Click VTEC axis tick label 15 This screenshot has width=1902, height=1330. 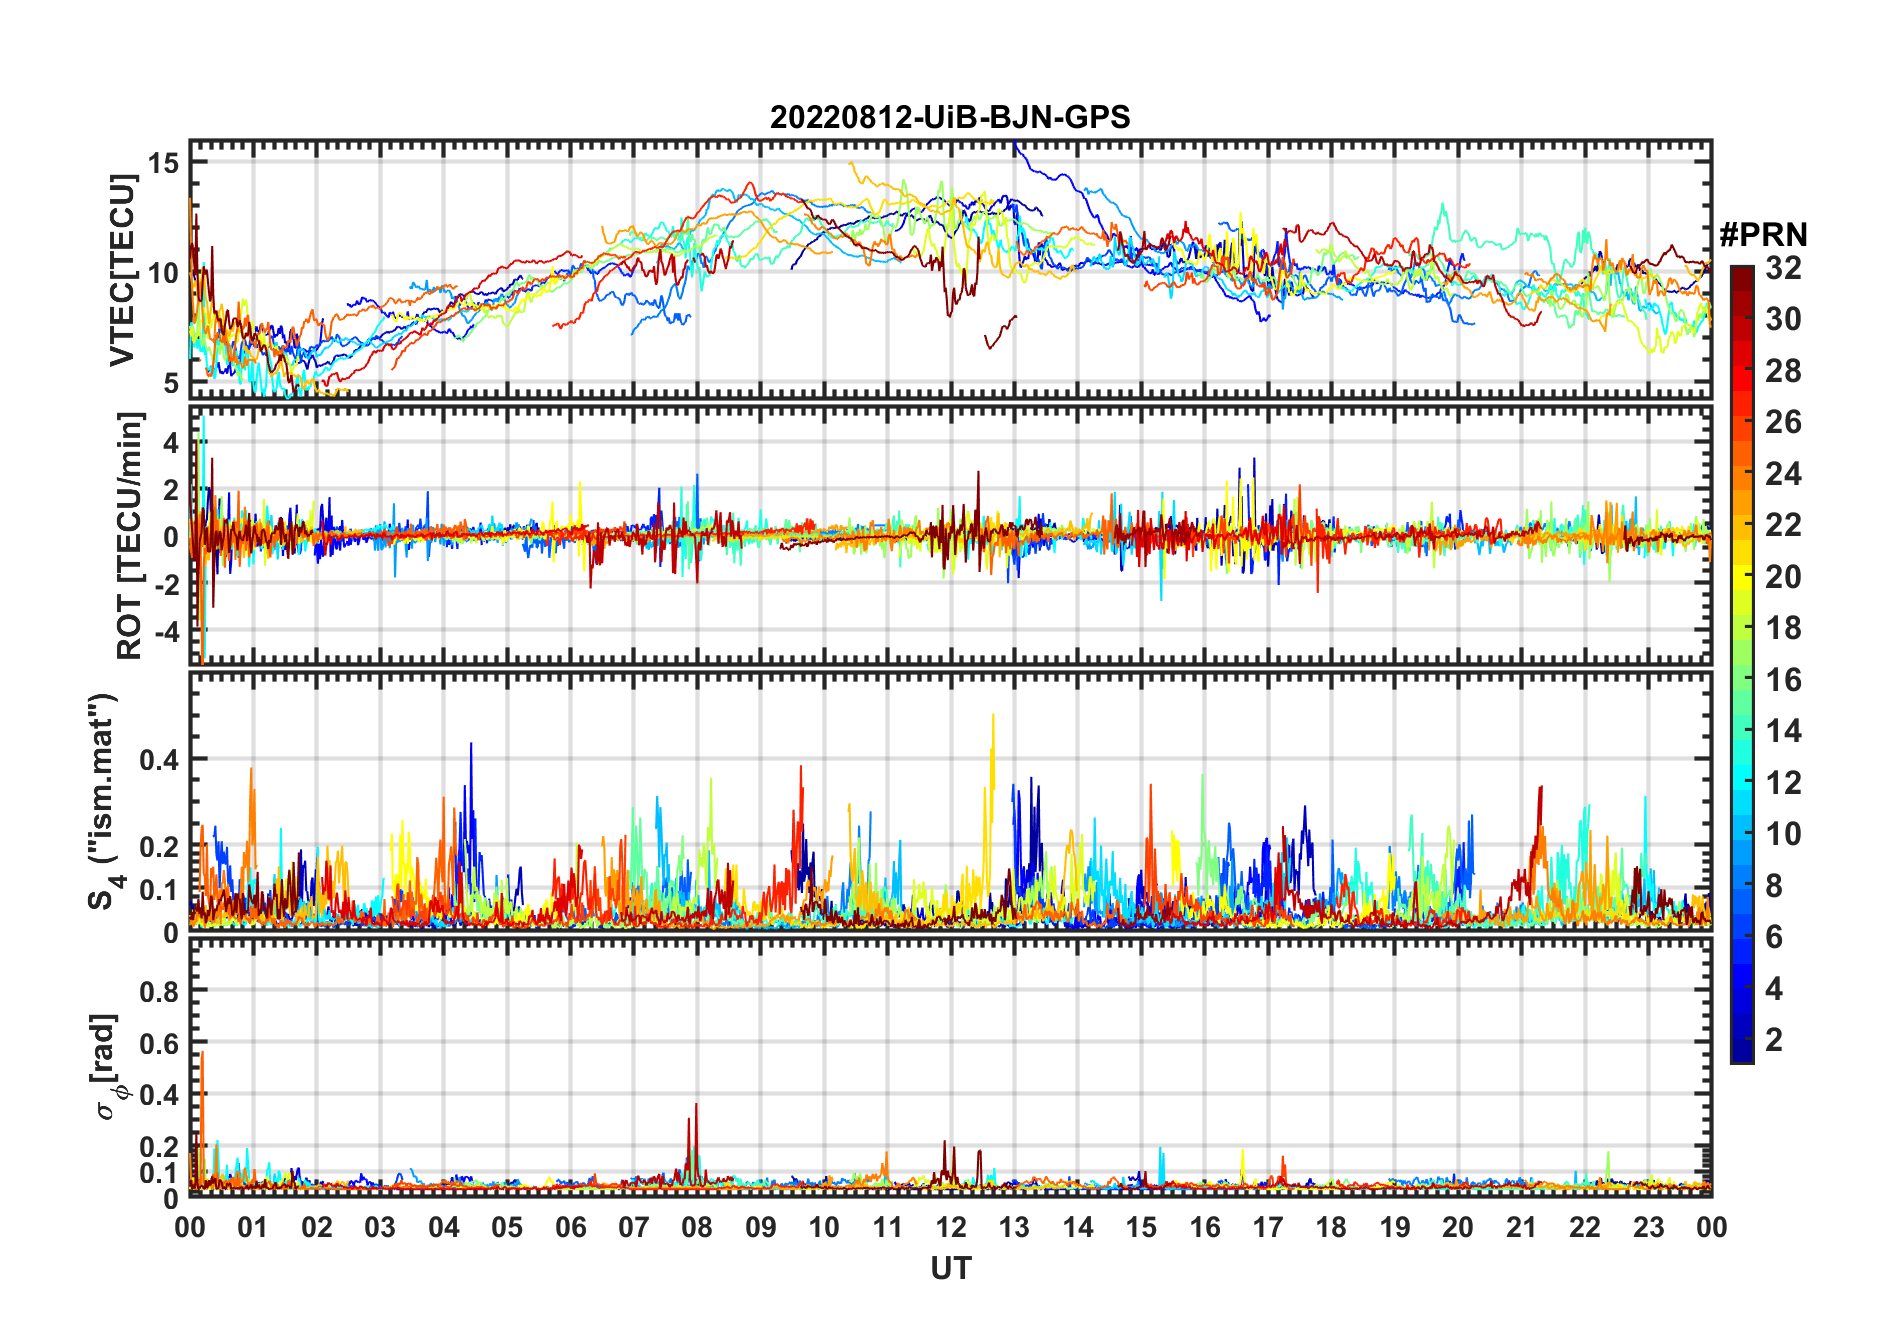(x=164, y=162)
